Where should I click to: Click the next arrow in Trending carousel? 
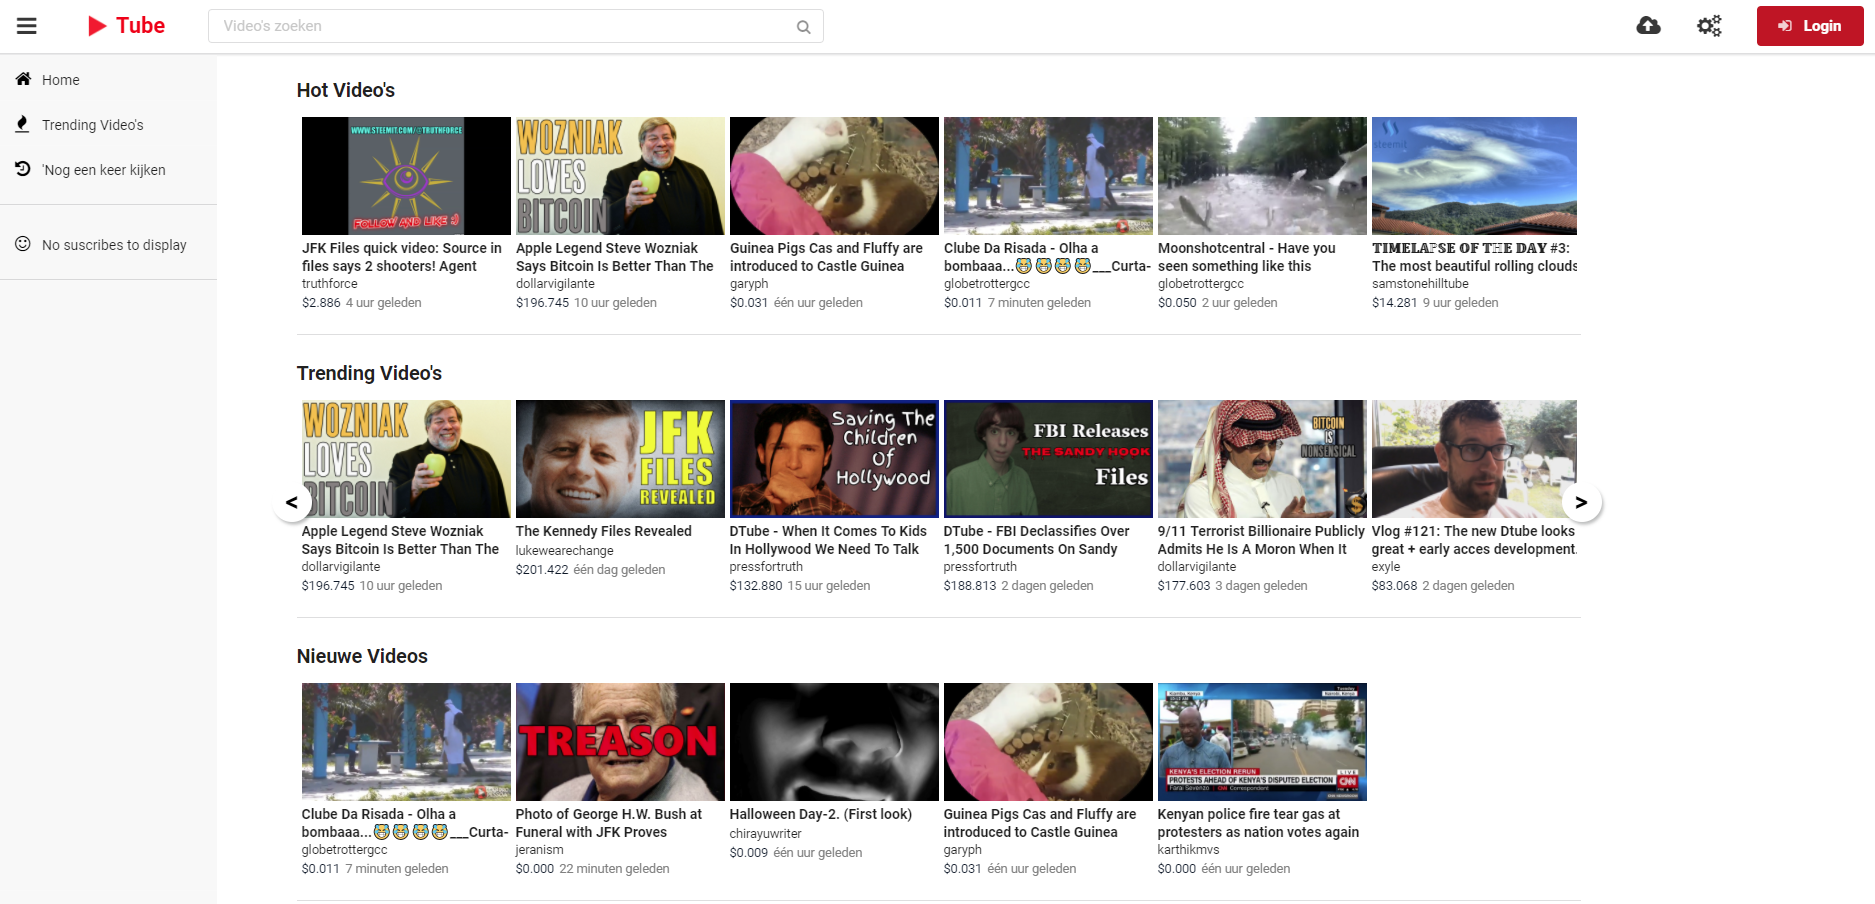click(x=1581, y=502)
